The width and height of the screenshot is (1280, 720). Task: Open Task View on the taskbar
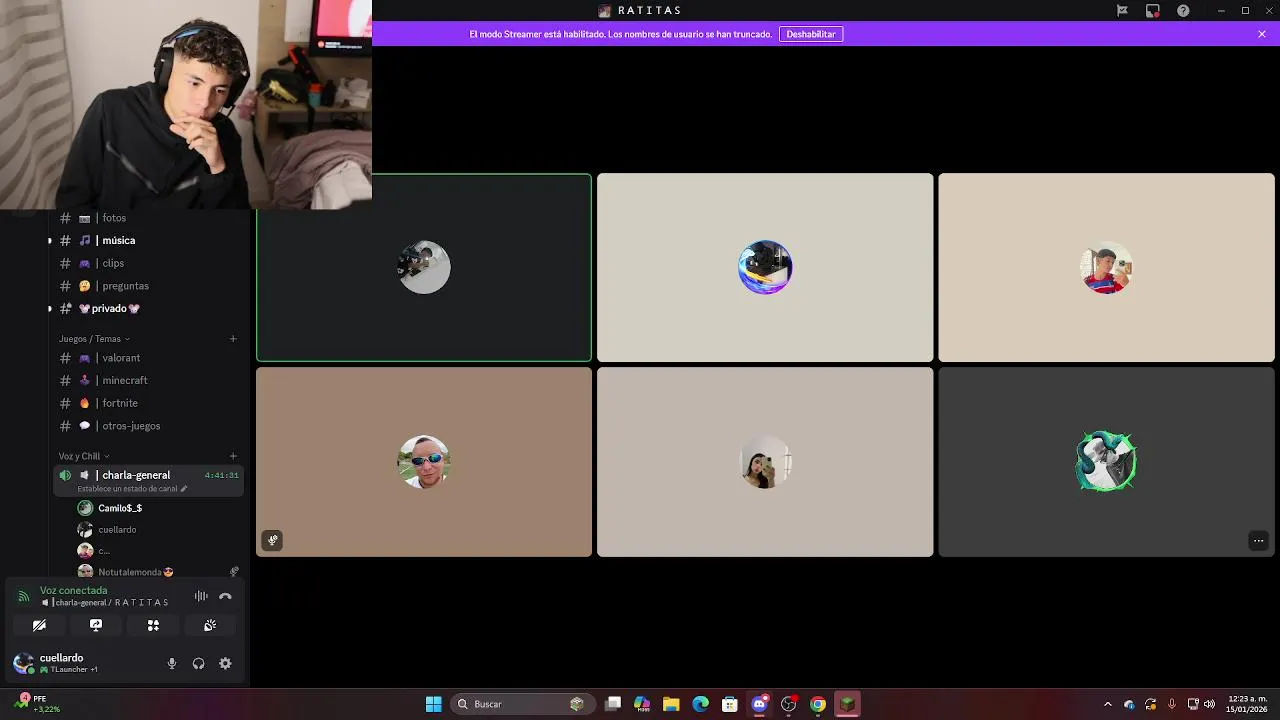pyautogui.click(x=613, y=704)
